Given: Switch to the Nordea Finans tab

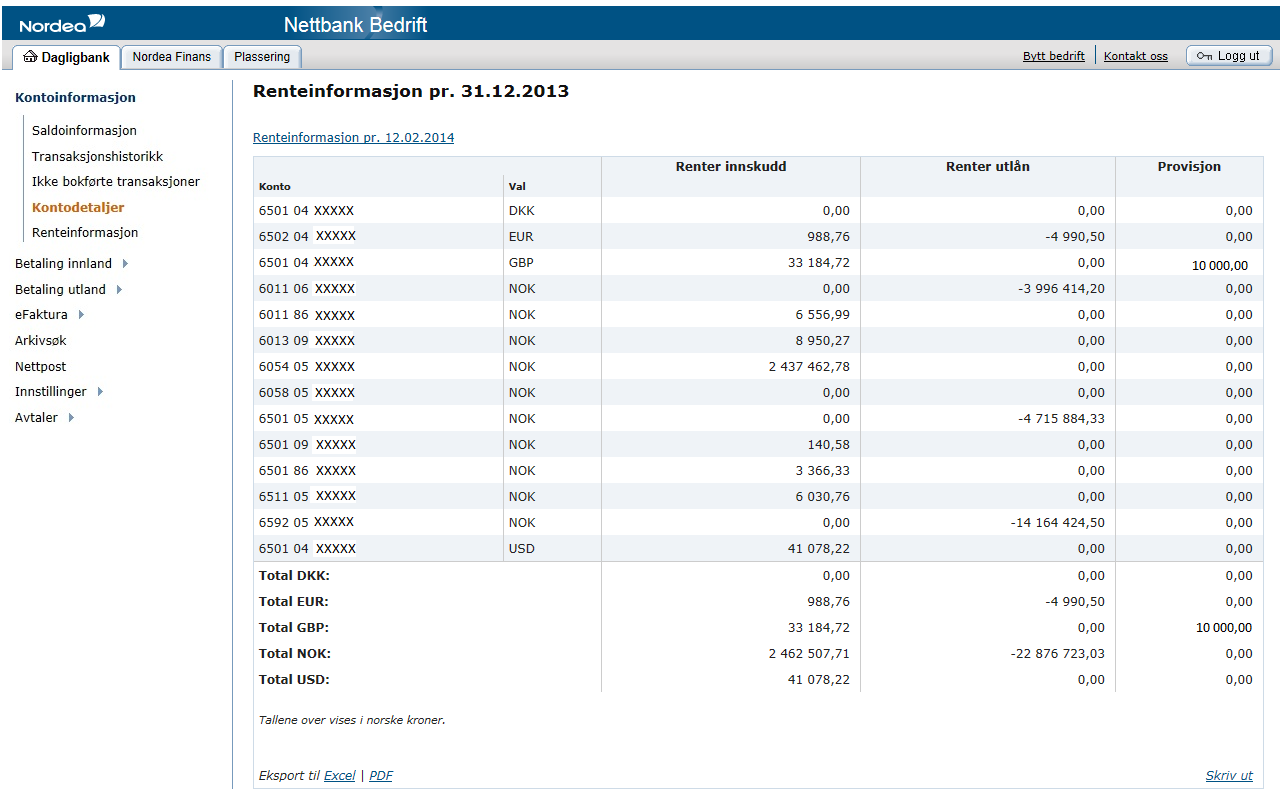Looking at the screenshot, I should [172, 57].
